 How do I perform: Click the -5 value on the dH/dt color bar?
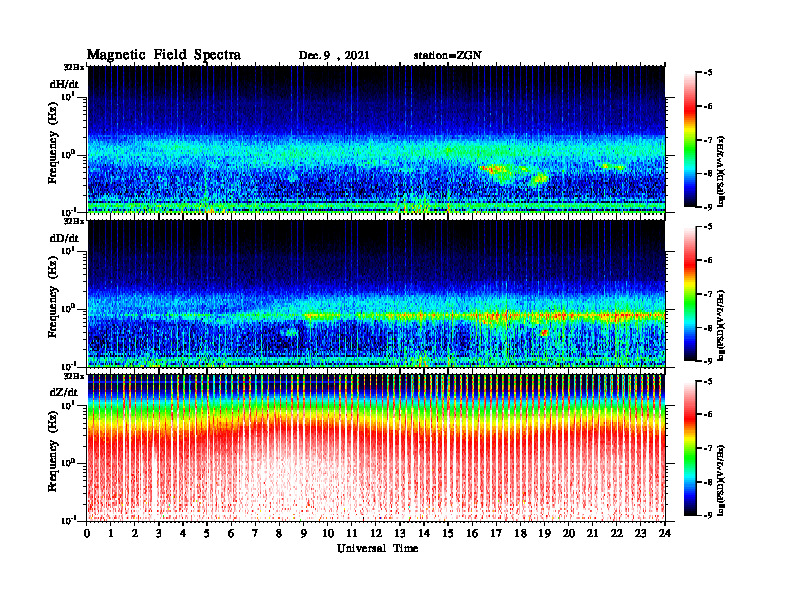[708, 73]
